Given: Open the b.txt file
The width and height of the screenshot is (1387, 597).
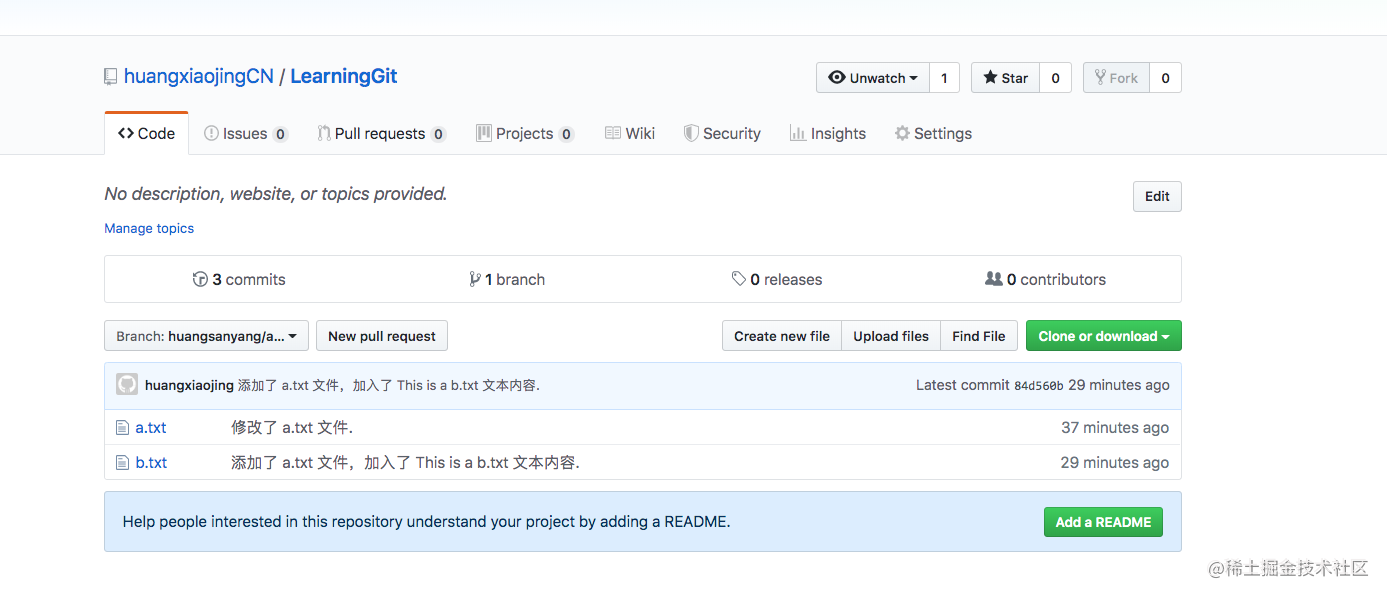Looking at the screenshot, I should (x=151, y=462).
